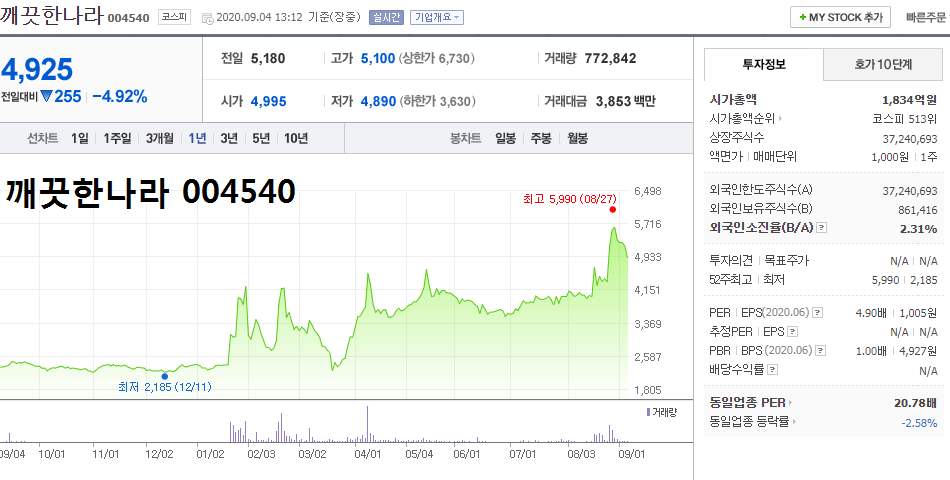Show the 일봉 daily candle chart
The image size is (950, 480).
point(505,138)
